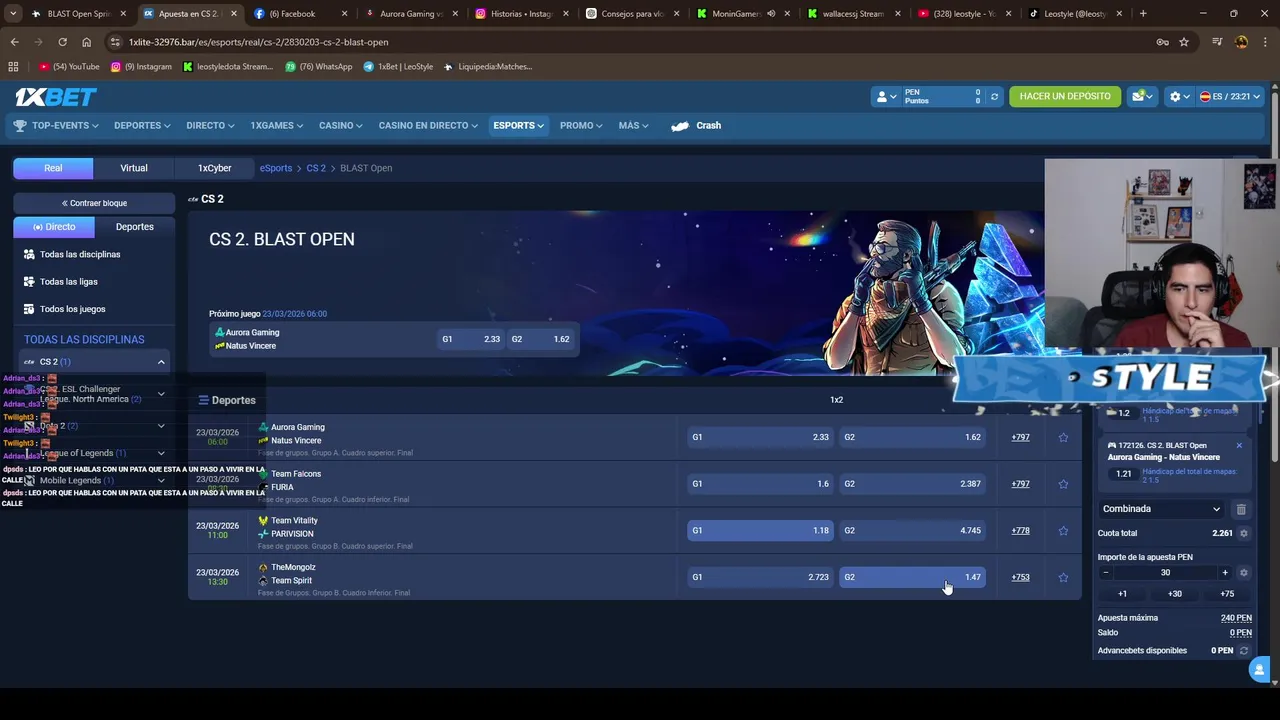Add TheMongolz match to favorites star

(x=1063, y=577)
